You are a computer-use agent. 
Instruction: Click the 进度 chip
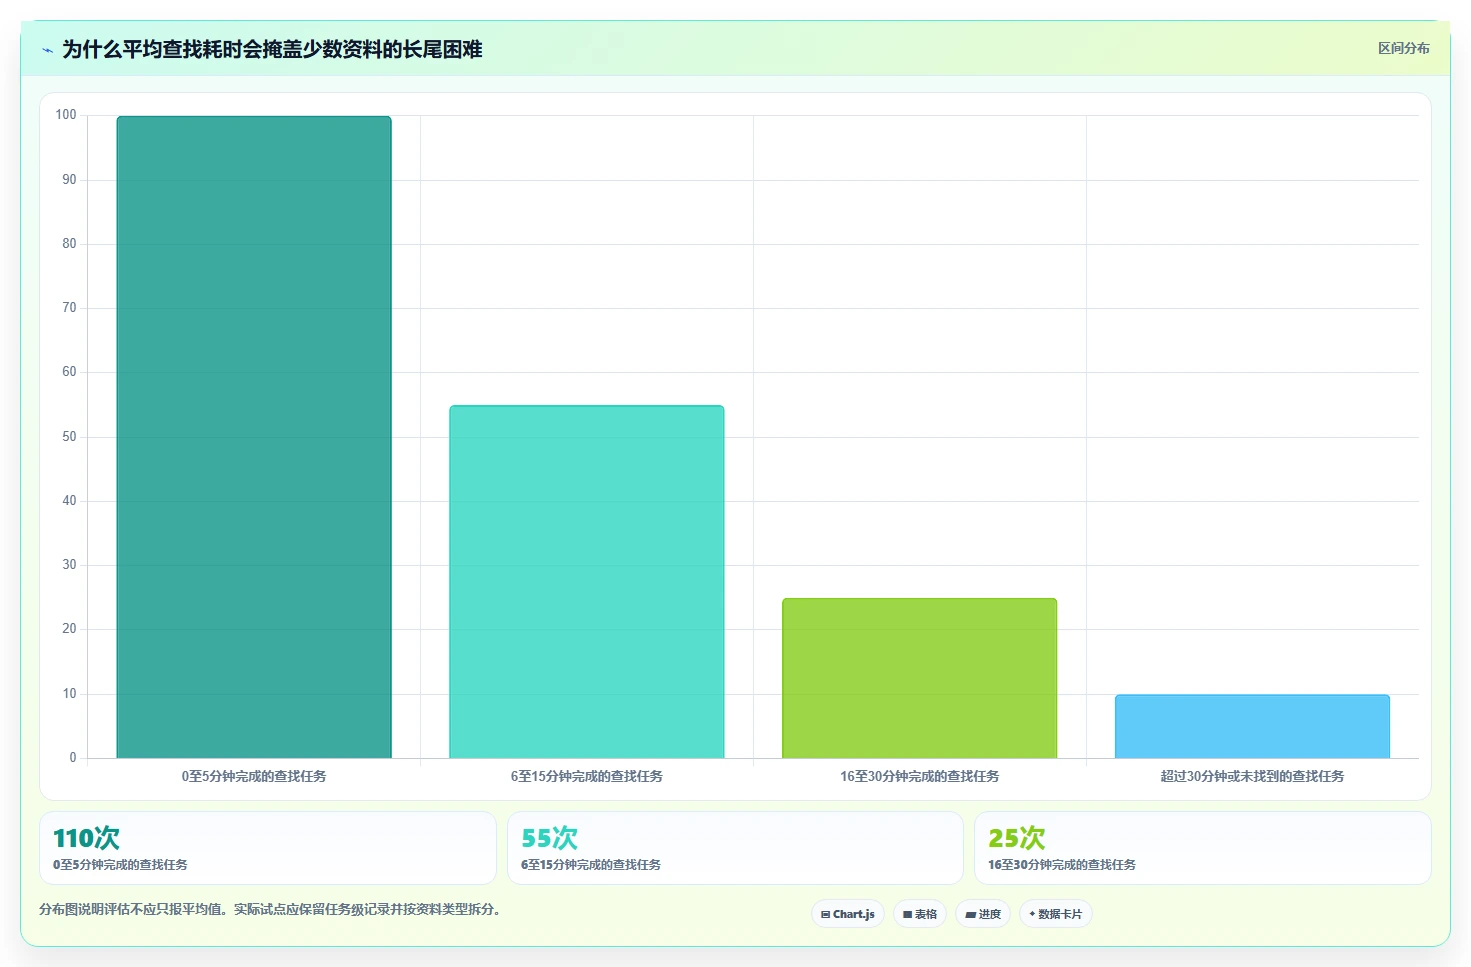tap(983, 914)
